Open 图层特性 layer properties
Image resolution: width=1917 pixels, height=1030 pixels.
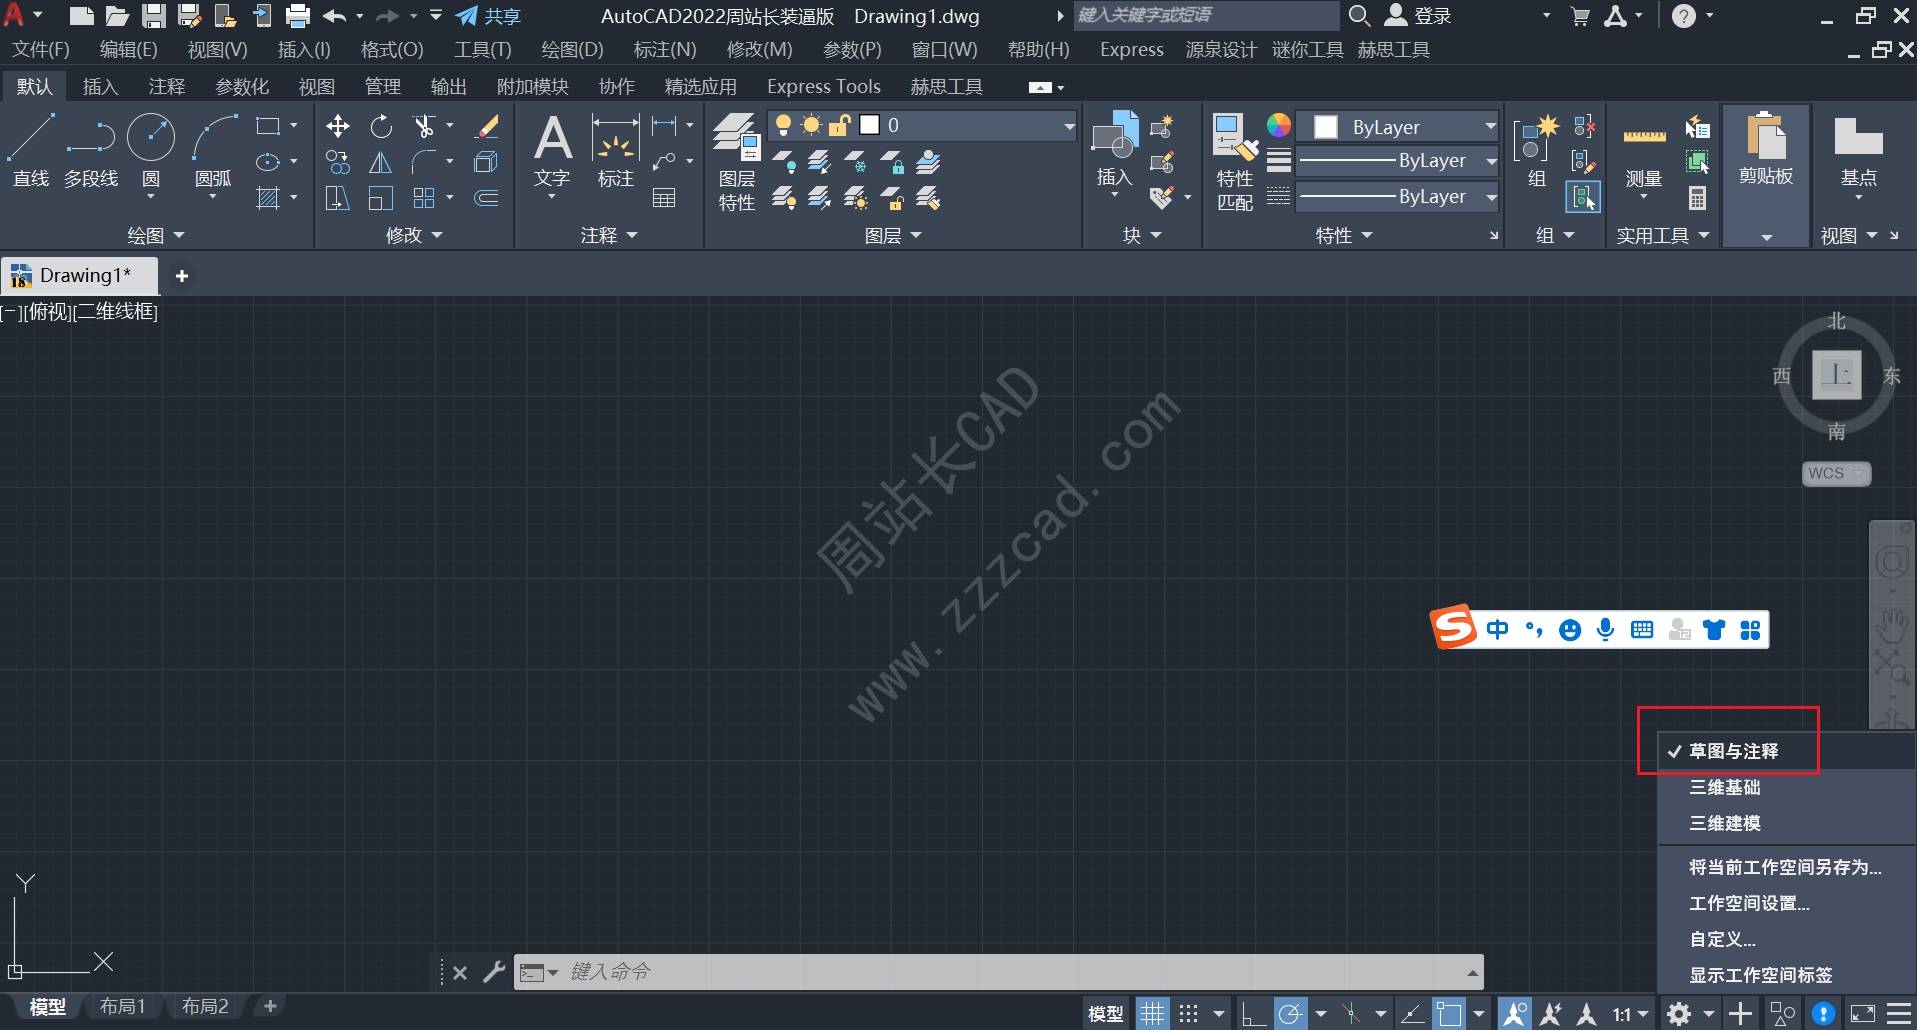point(737,162)
